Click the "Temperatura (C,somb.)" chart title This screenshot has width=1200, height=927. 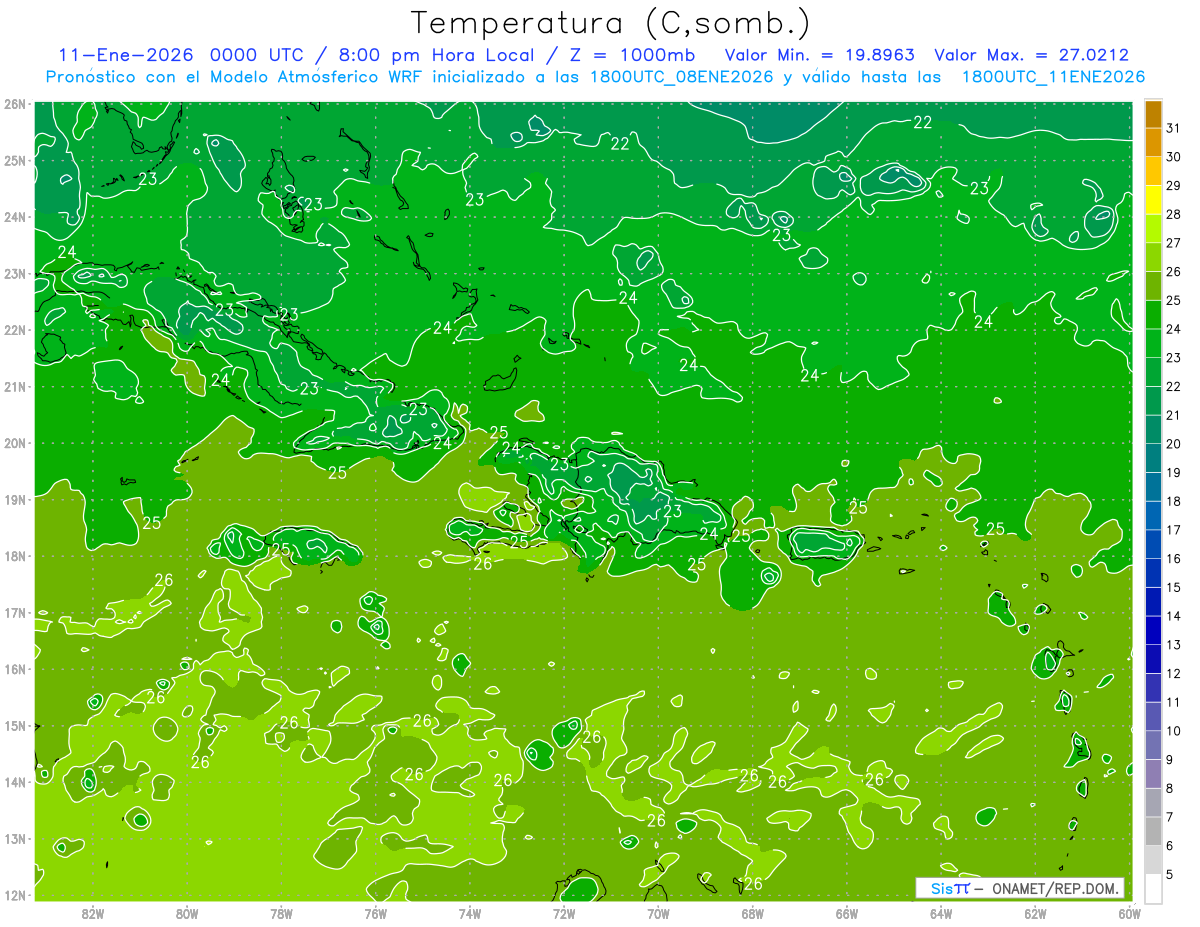pos(611,24)
